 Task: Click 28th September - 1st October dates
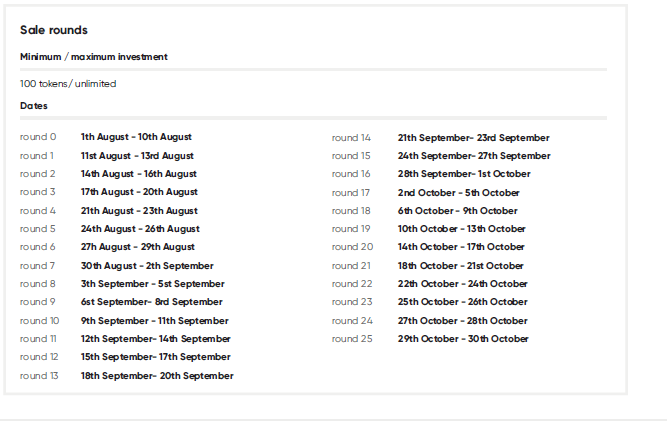click(464, 174)
